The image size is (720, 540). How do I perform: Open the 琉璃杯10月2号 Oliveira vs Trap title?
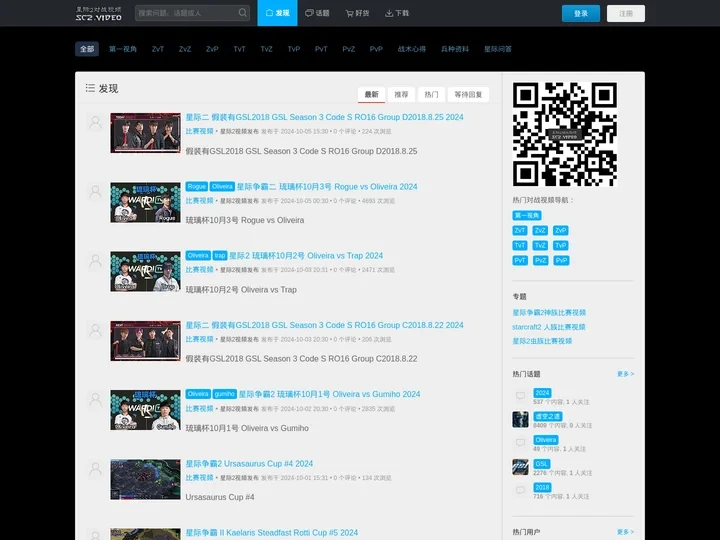pos(306,256)
